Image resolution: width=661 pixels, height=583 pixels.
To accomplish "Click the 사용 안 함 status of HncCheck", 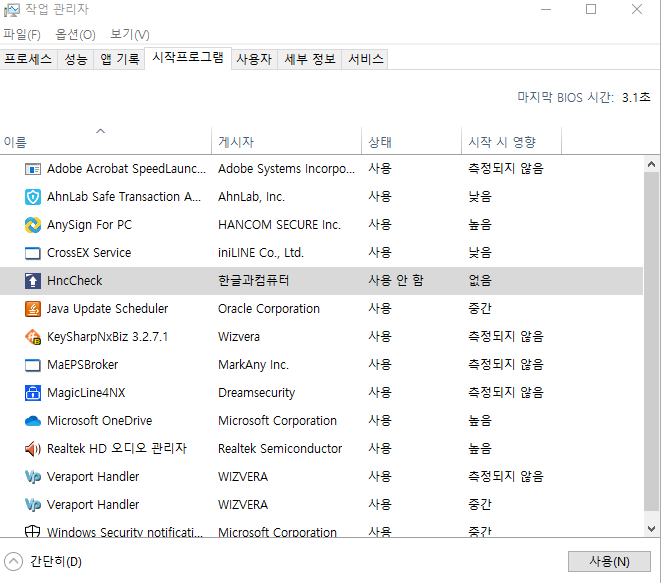I will coord(396,281).
